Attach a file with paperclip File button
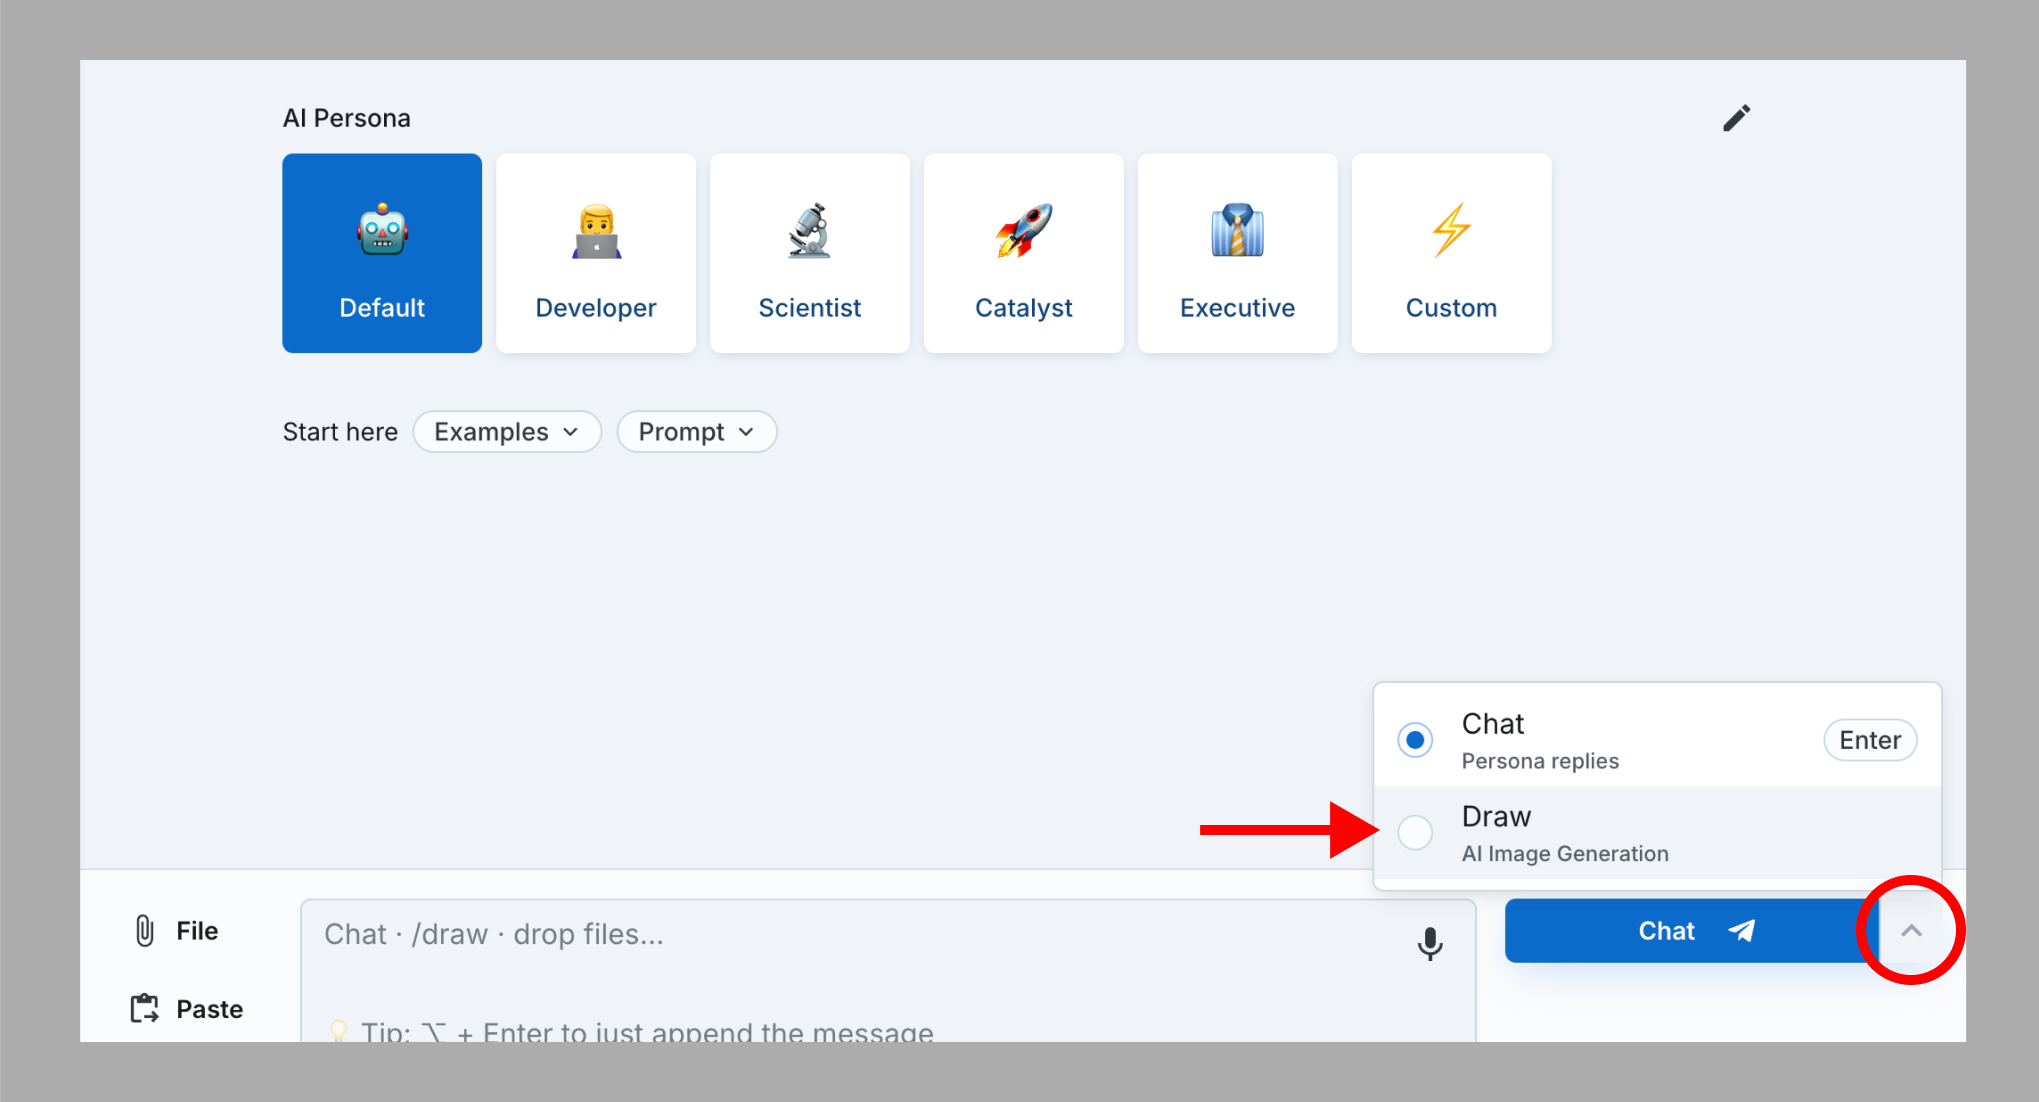This screenshot has width=2039, height=1102. tap(176, 931)
